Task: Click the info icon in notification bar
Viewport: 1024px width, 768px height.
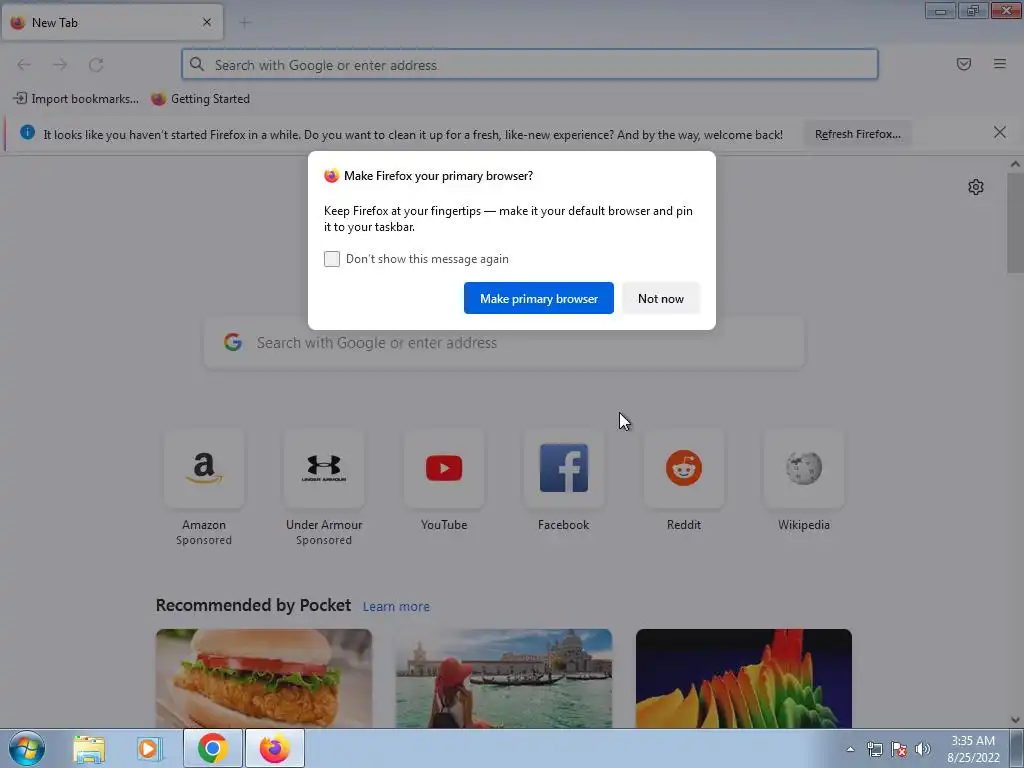Action: click(27, 133)
